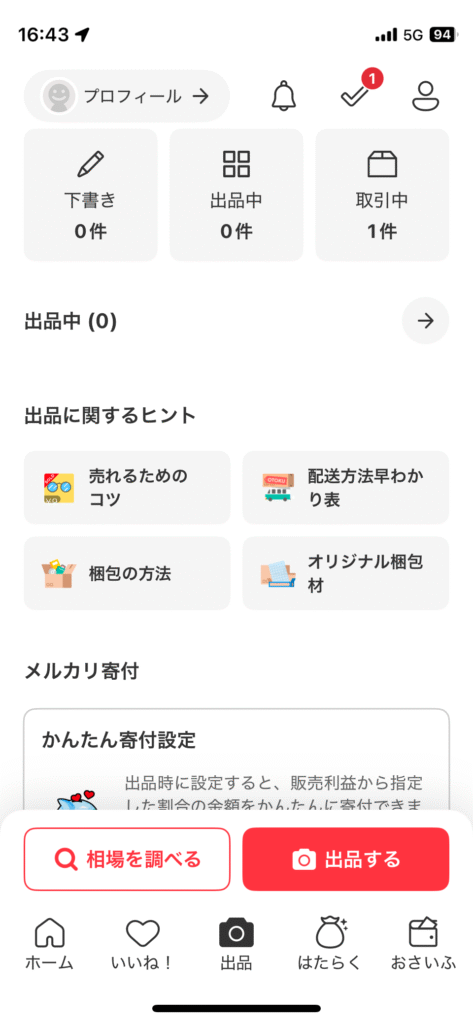Open the notifications bell icon

[x=284, y=96]
